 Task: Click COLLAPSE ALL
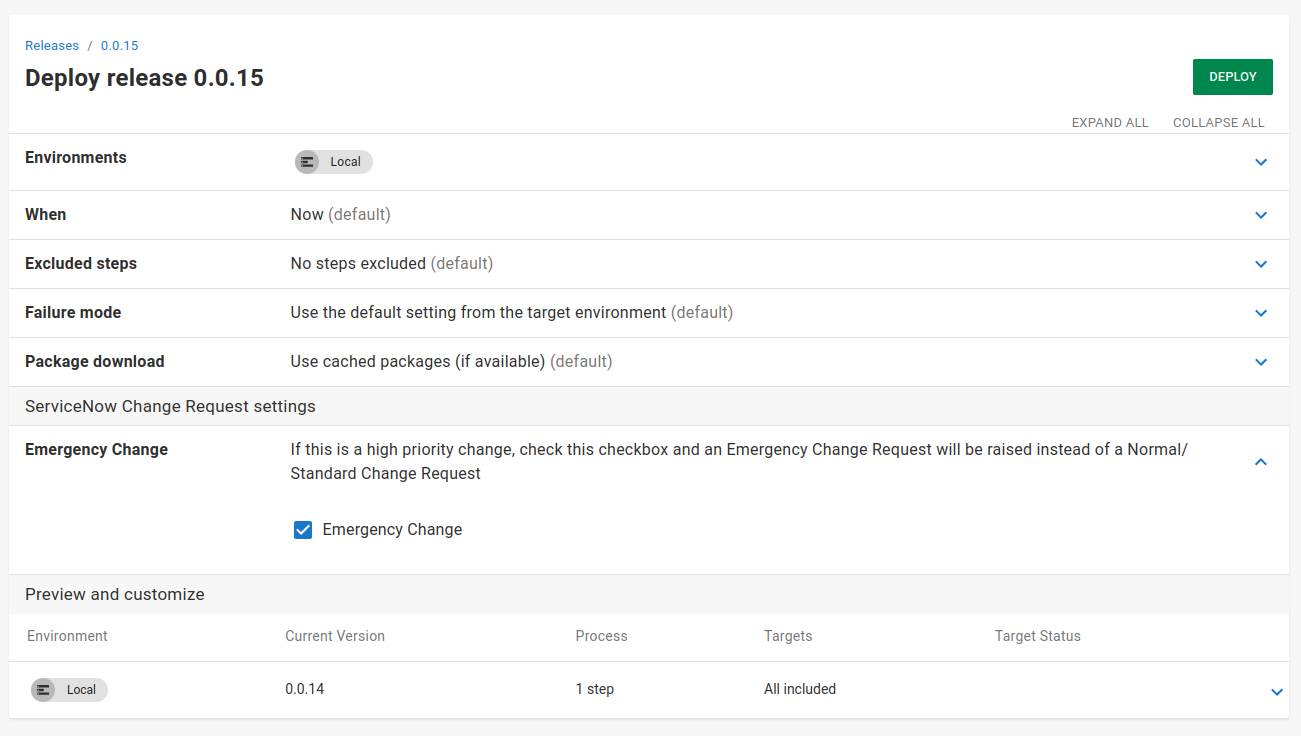click(x=1219, y=122)
